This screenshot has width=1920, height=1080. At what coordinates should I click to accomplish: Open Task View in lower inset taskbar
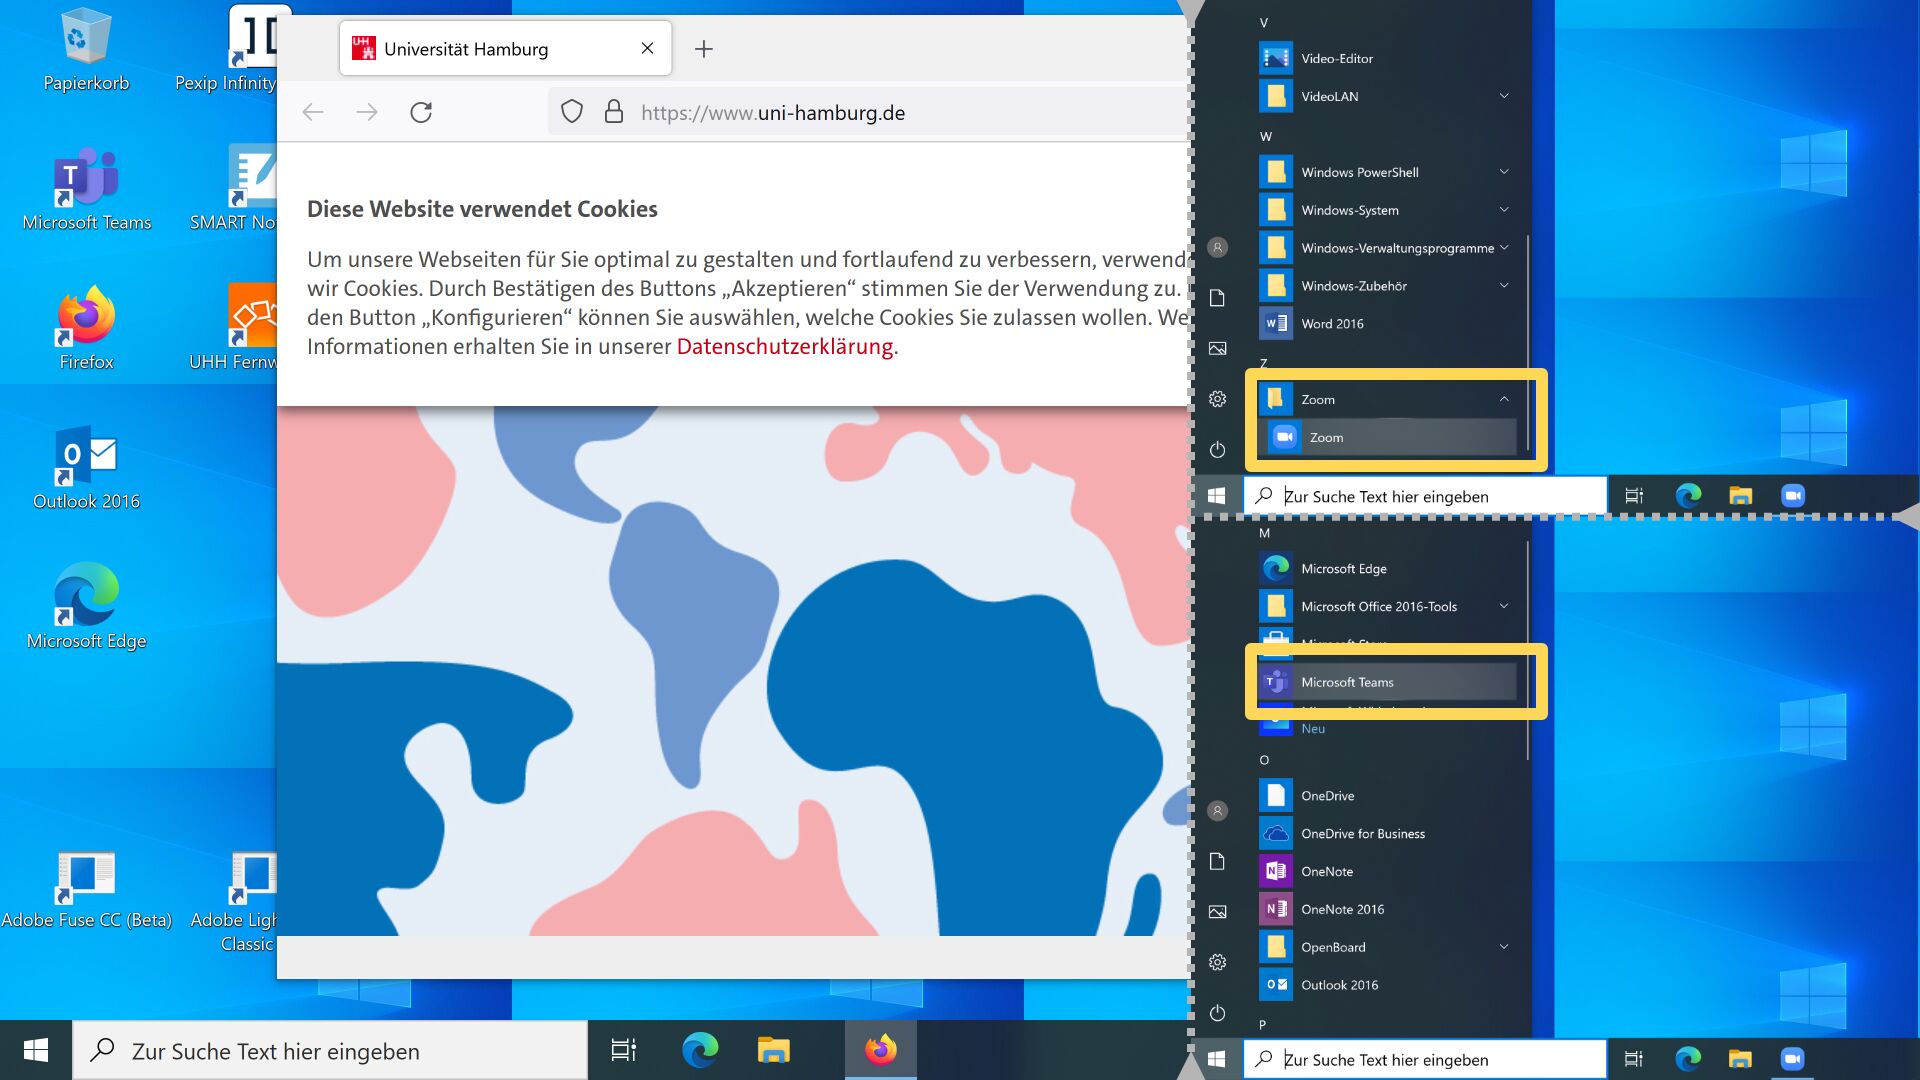tap(1634, 1059)
